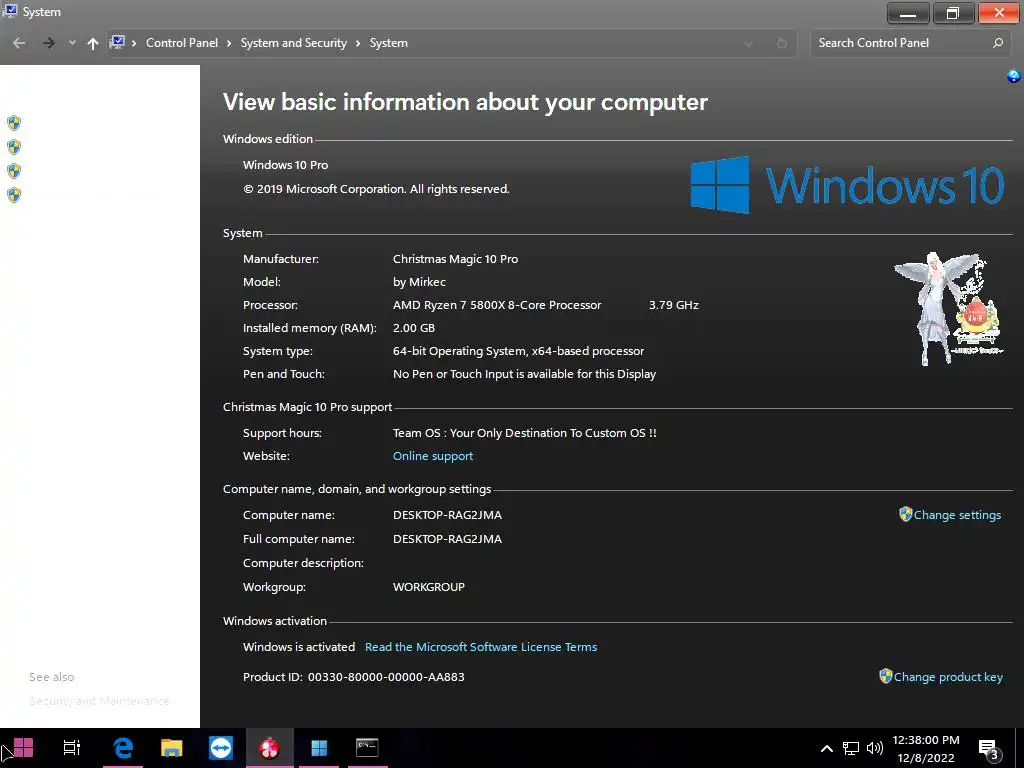The height and width of the screenshot is (768, 1024).
Task: Open the Online support link
Action: 433,456
